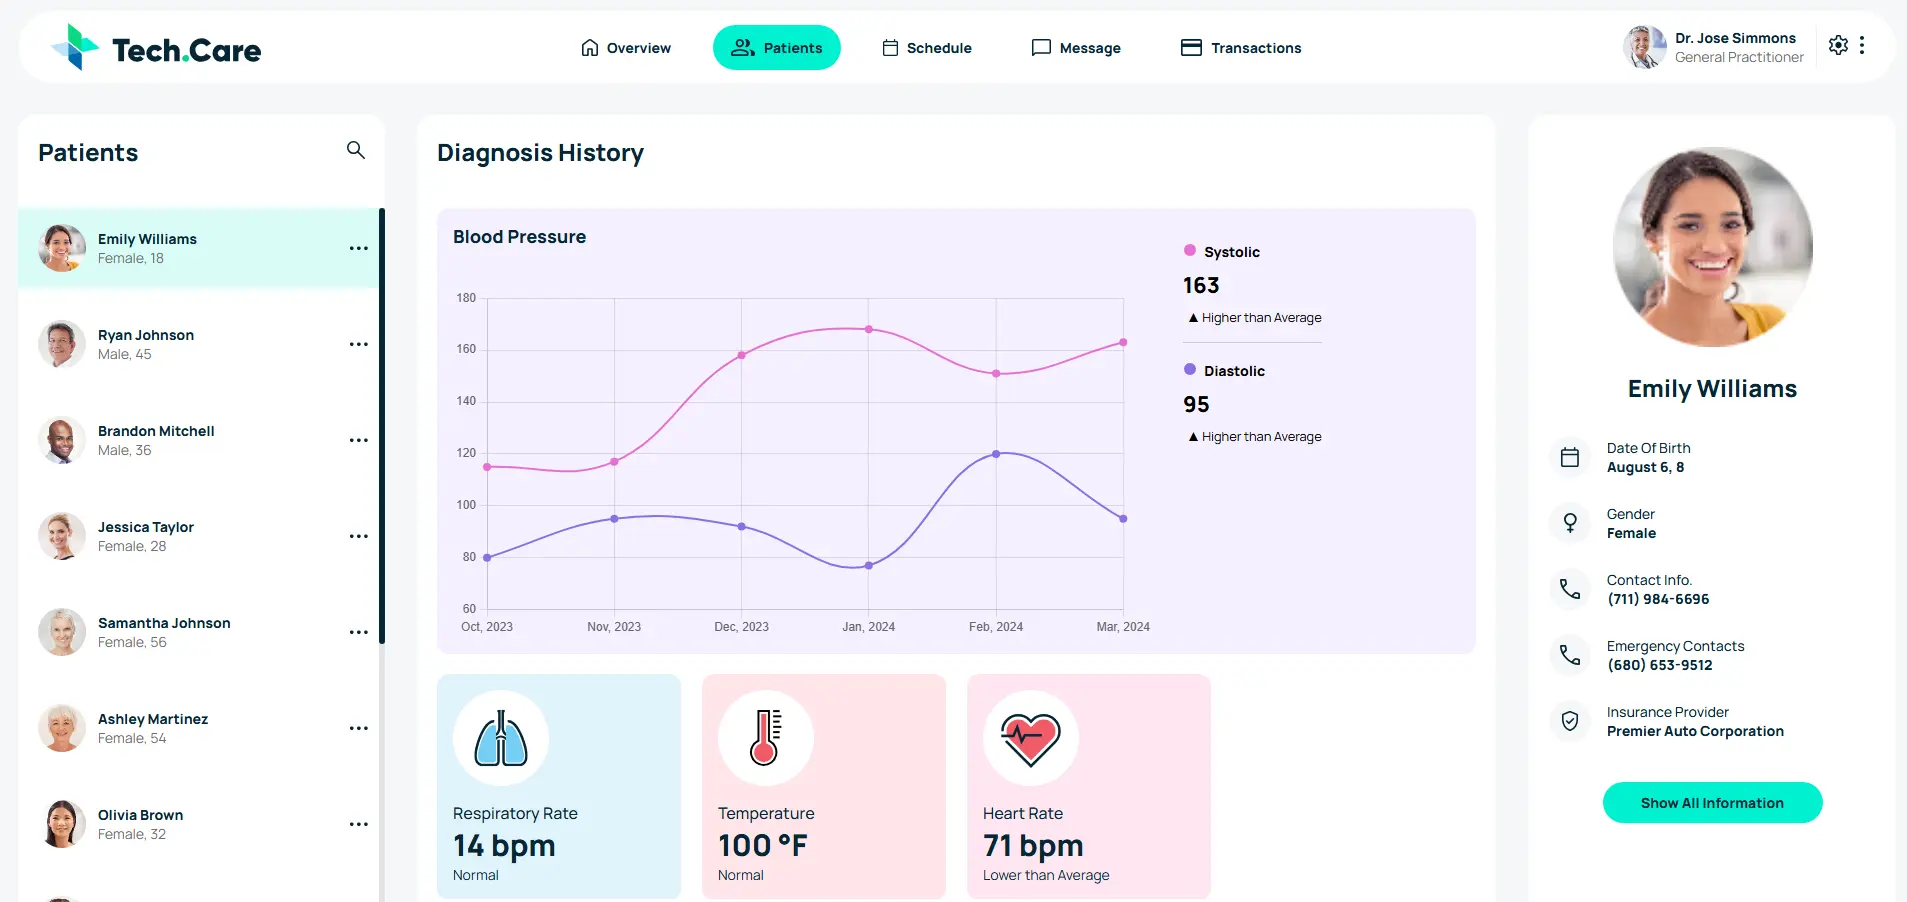The width and height of the screenshot is (1907, 902).
Task: Click the Date Of Birth calendar icon
Action: click(1570, 457)
